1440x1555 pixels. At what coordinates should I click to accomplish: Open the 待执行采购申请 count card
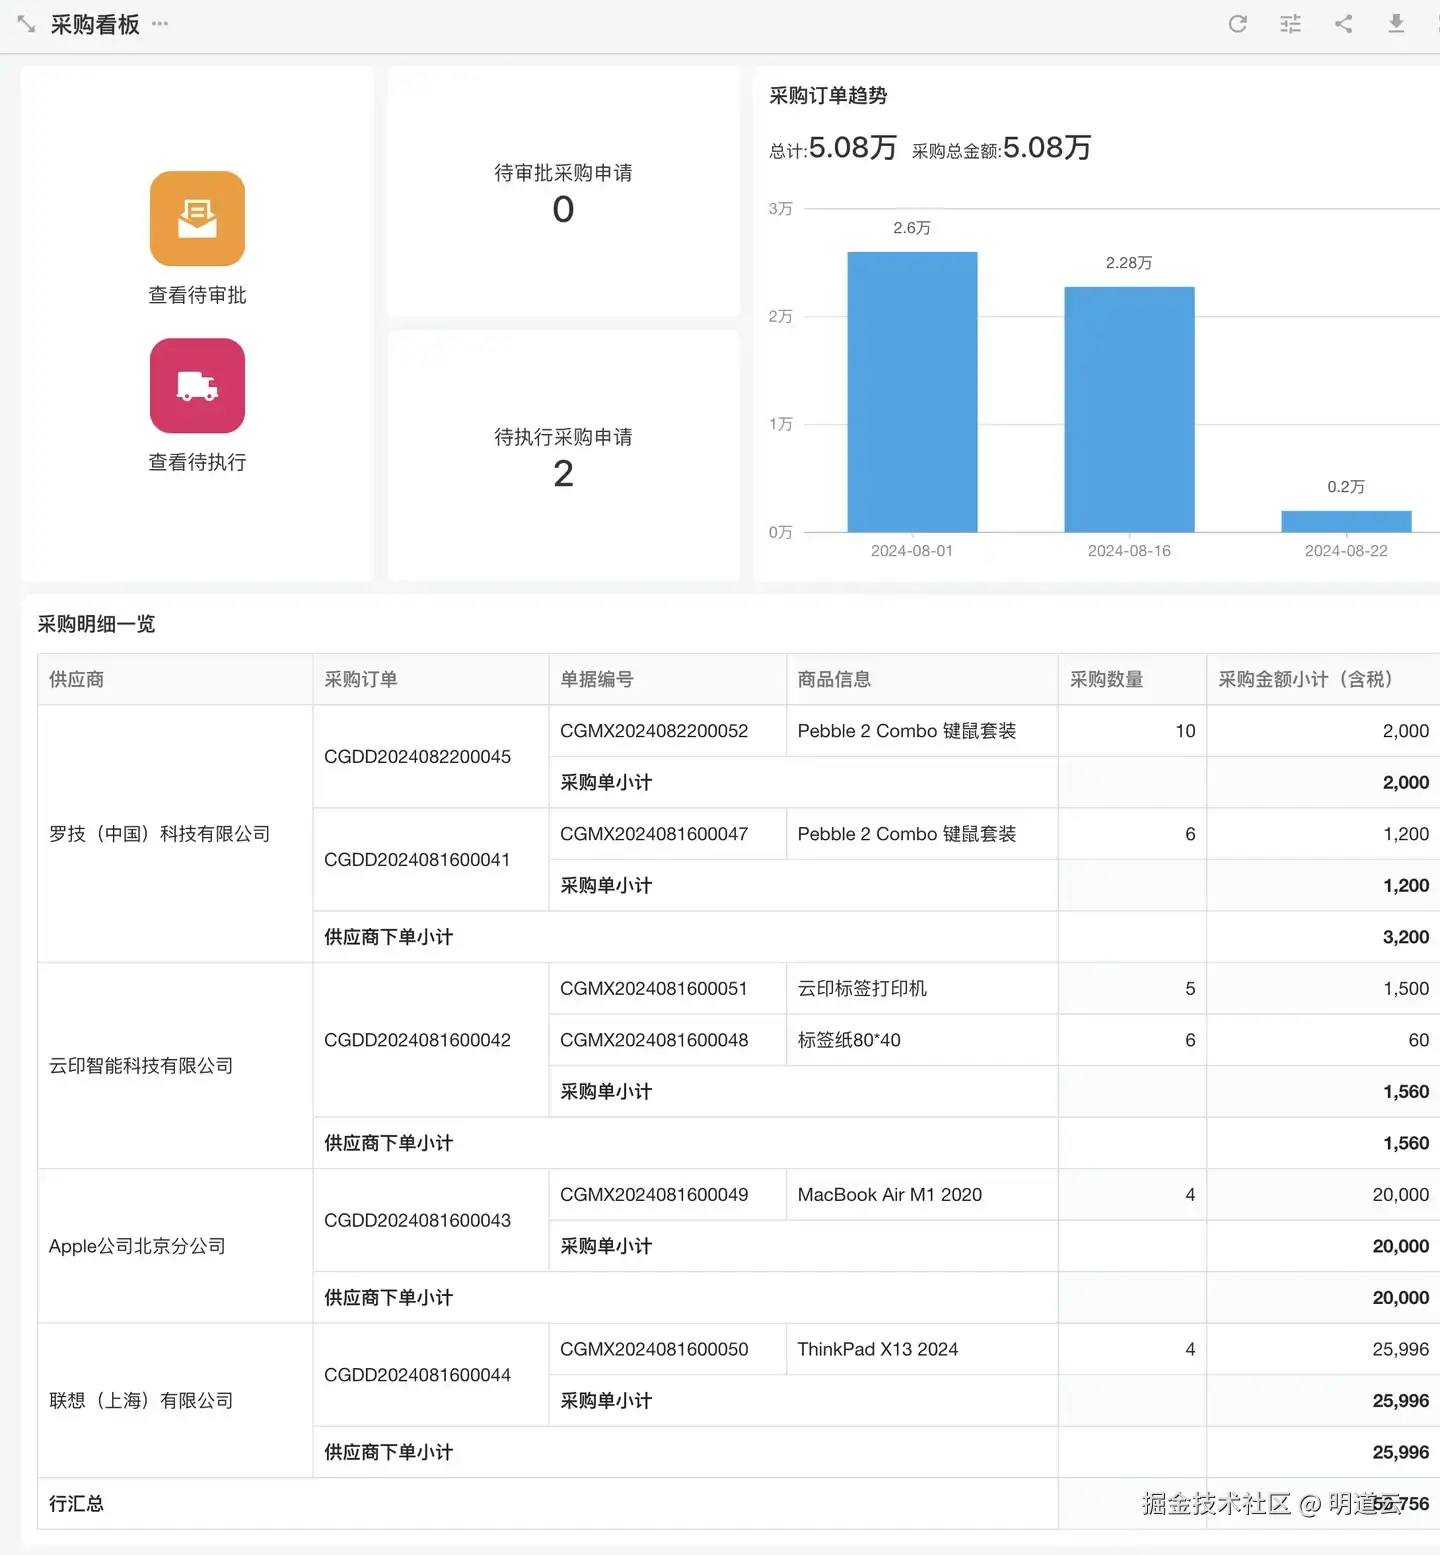tap(563, 455)
